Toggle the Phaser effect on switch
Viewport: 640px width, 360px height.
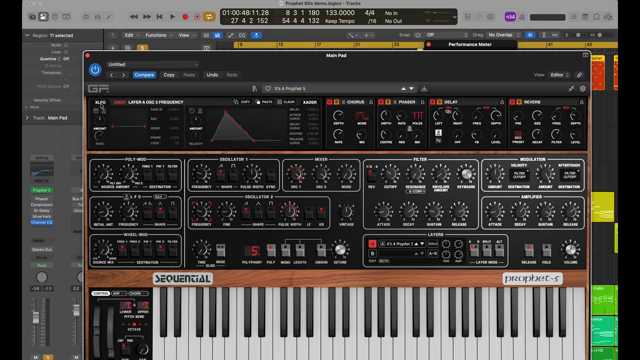[381, 102]
